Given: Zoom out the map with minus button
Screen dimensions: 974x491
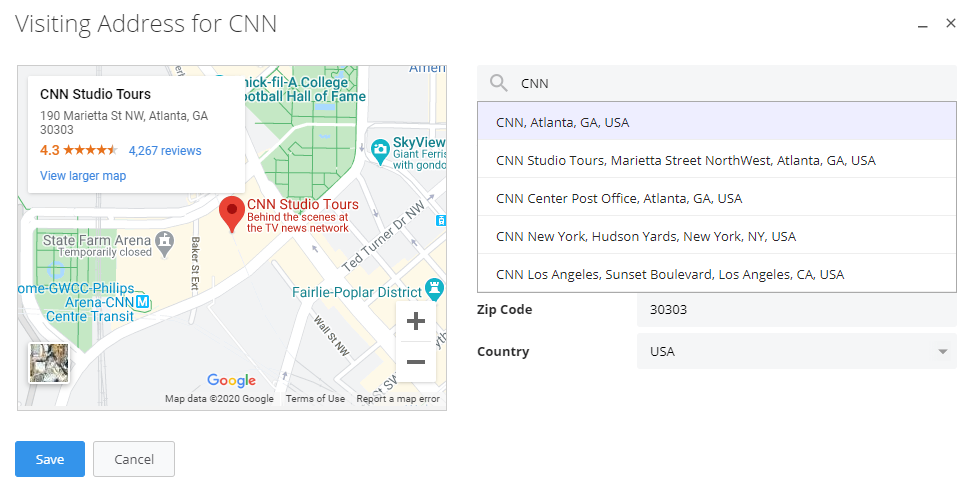Looking at the screenshot, I should 416,362.
